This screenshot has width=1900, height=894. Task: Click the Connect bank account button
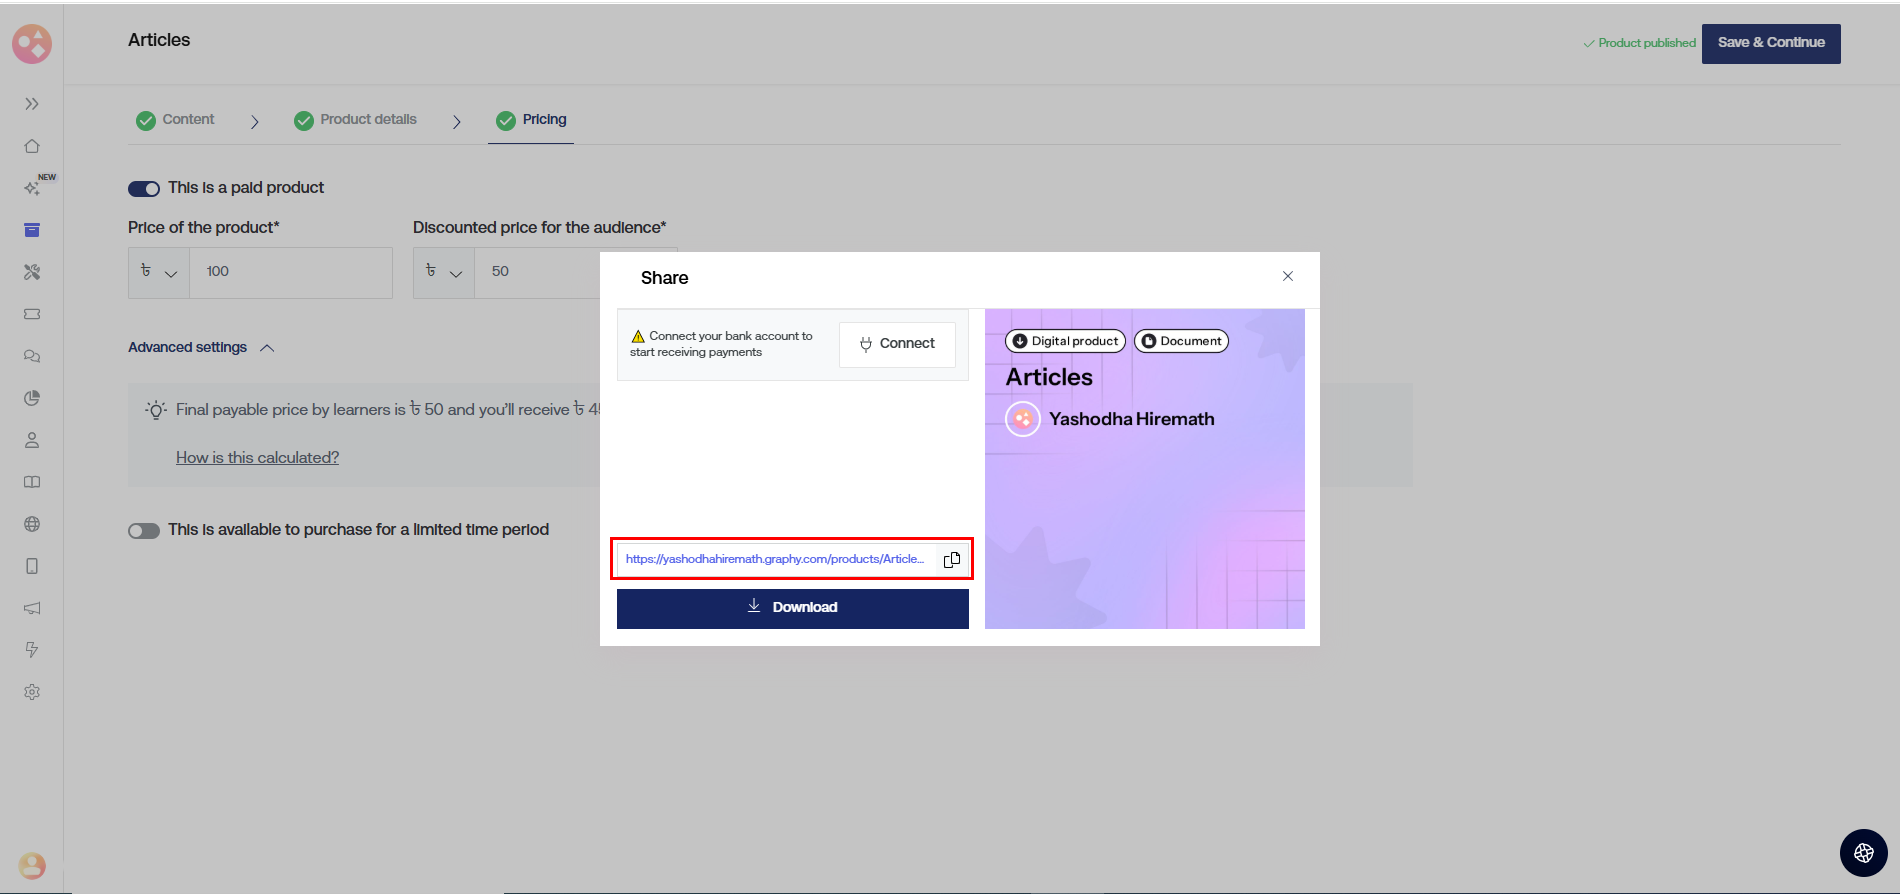pyautogui.click(x=897, y=344)
